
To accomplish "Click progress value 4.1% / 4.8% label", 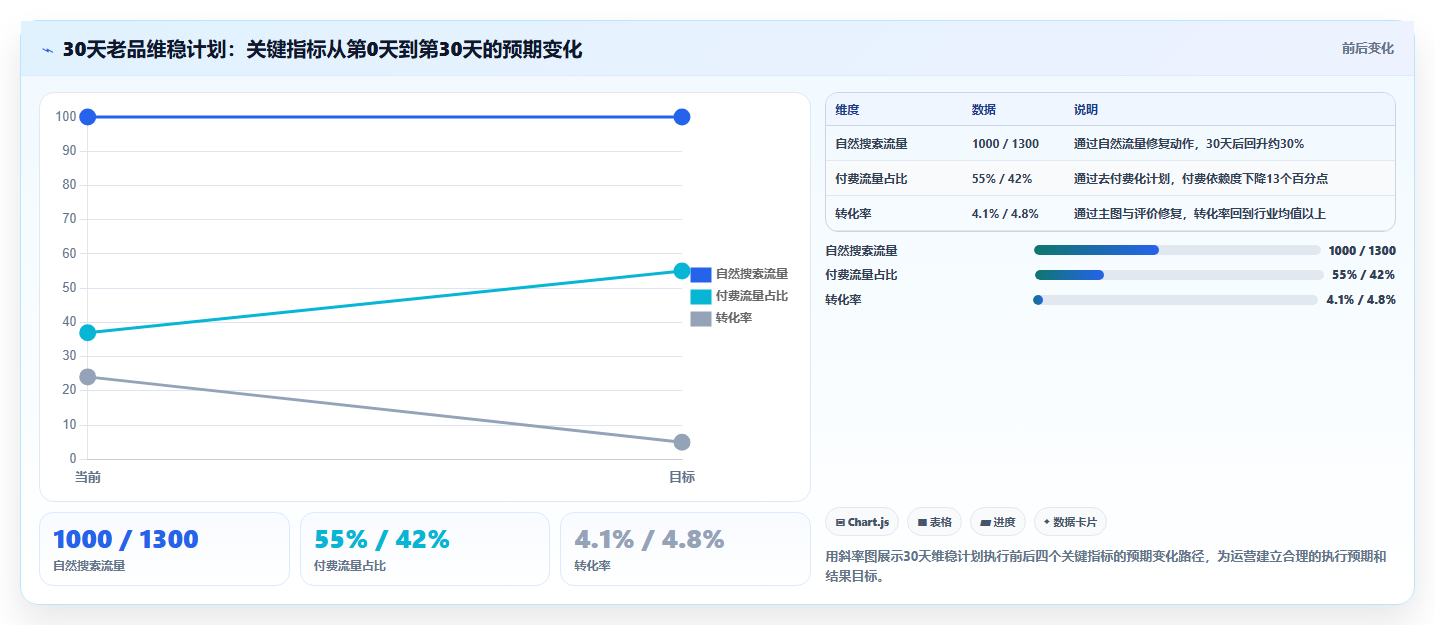I will pyautogui.click(x=1361, y=300).
